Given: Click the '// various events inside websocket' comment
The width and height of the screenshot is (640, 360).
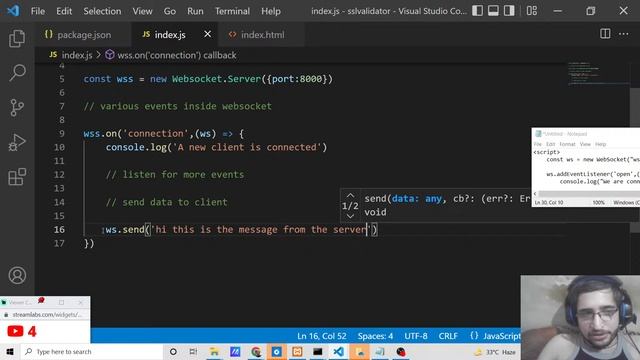Looking at the screenshot, I should click(178, 106).
